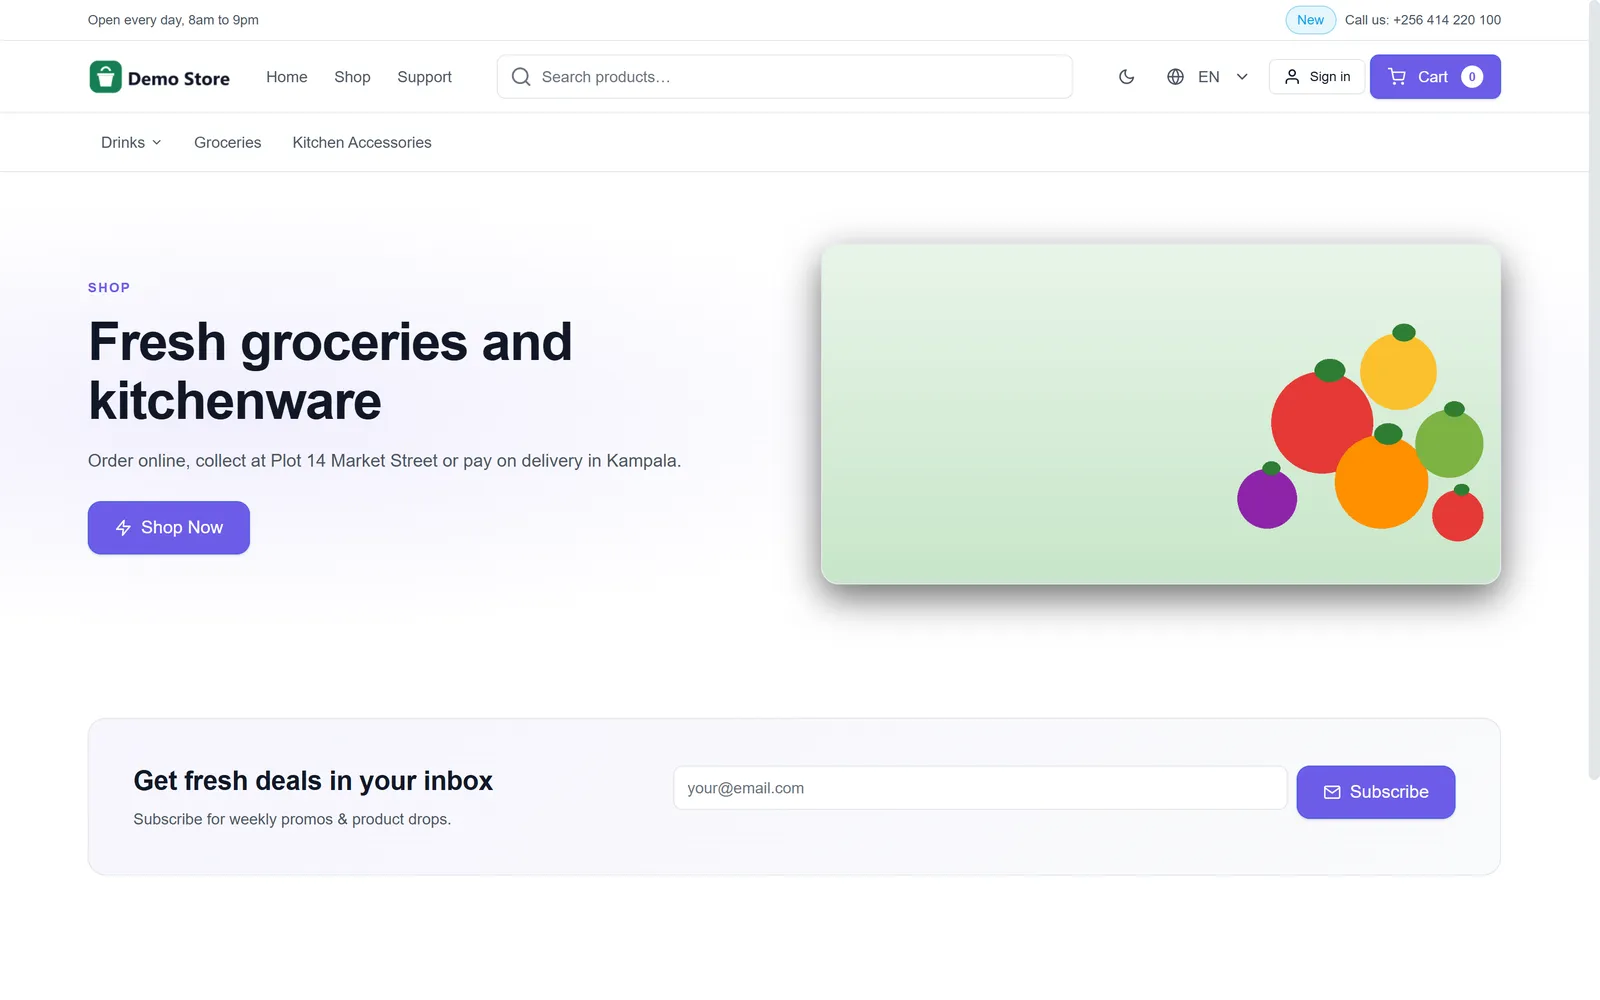Click the page vertical scrollbar
This screenshot has height=1000, width=1600.
coord(1594,390)
